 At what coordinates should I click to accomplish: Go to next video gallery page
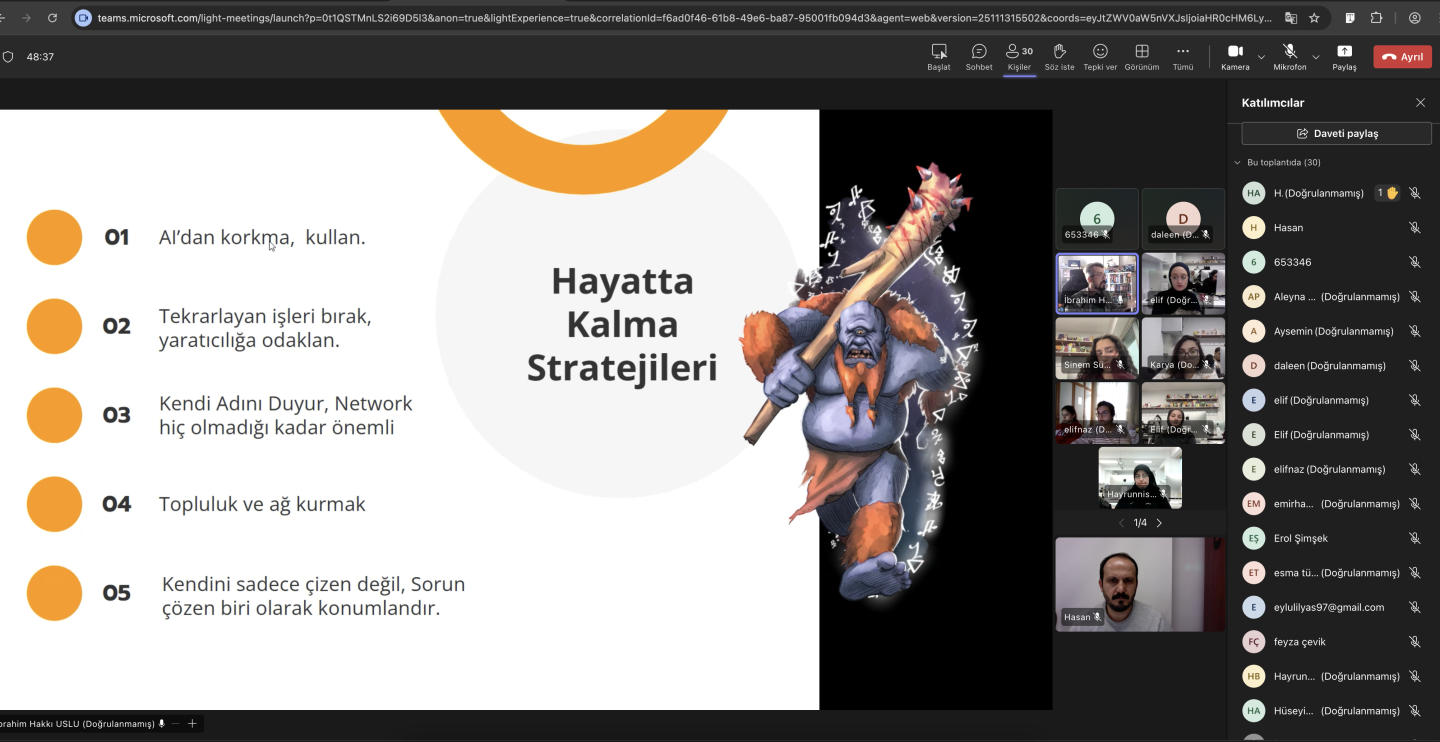pos(1159,523)
